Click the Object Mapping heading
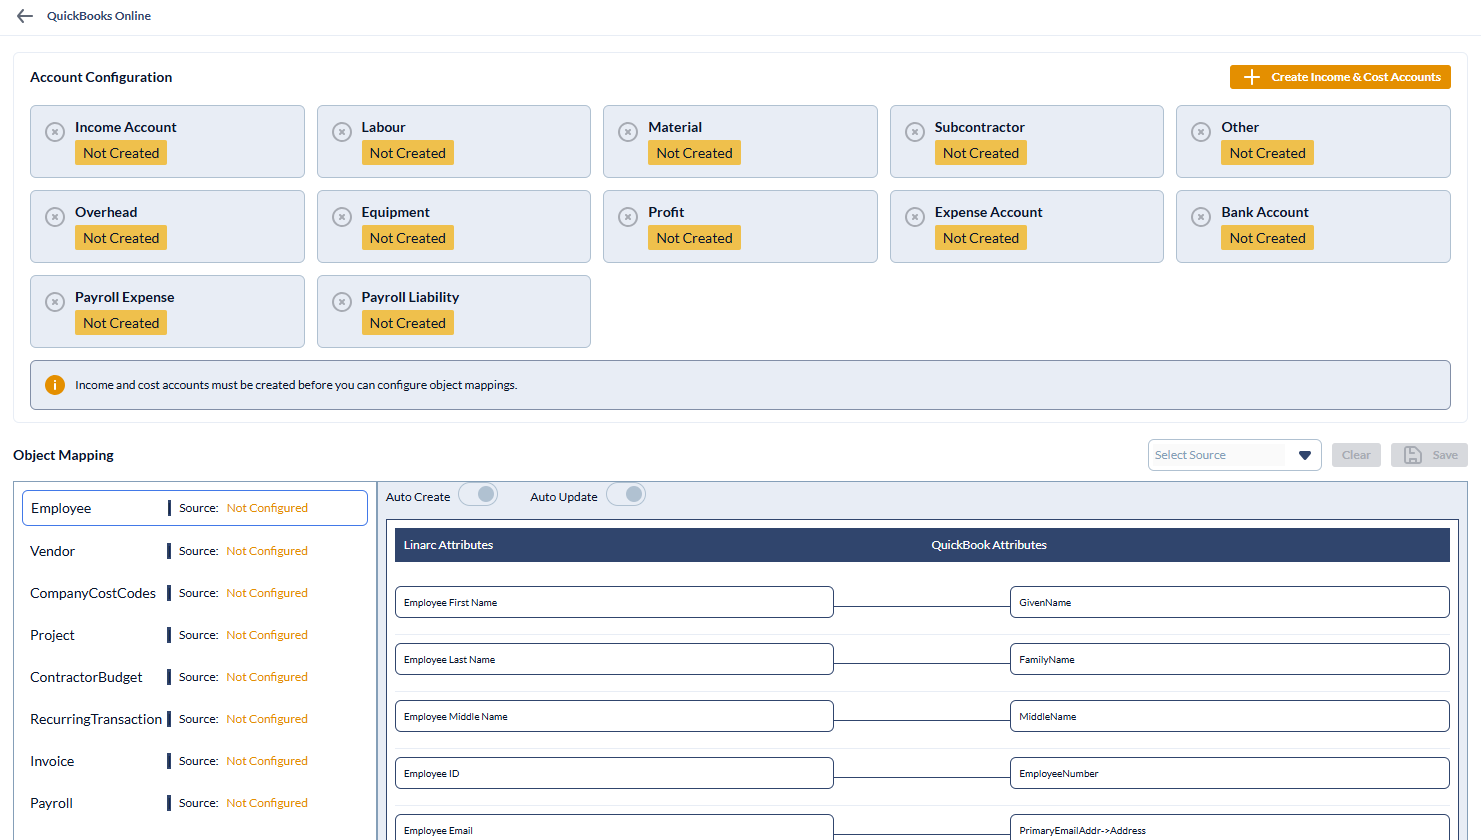Viewport: 1481px width, 840px height. [x=63, y=455]
